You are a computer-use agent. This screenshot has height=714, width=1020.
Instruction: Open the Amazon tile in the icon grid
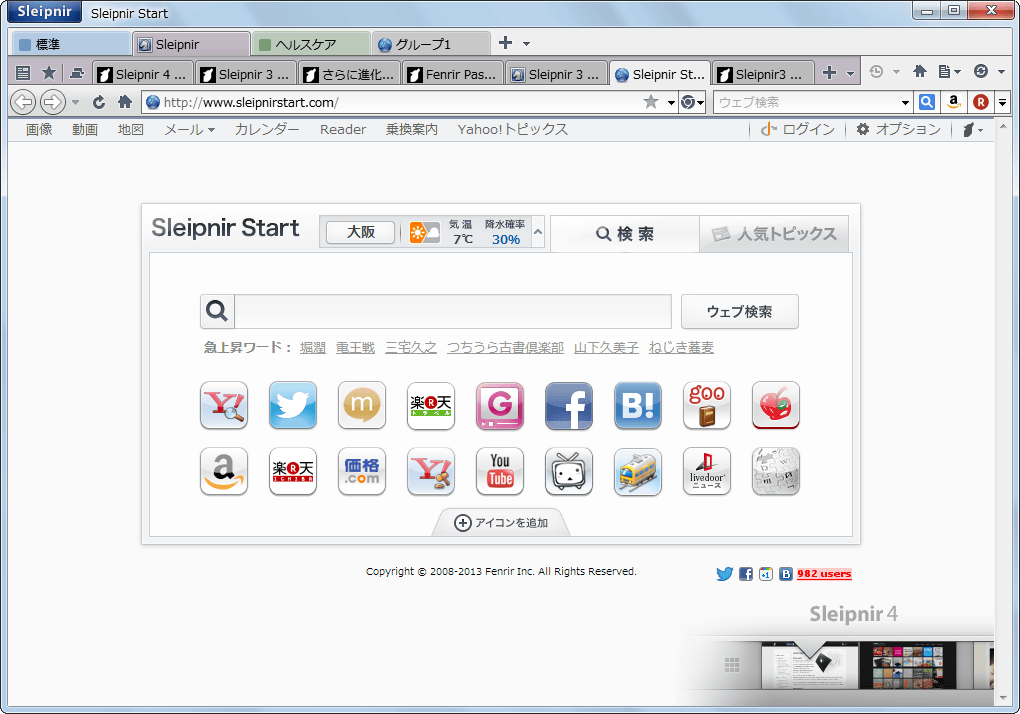(x=224, y=471)
